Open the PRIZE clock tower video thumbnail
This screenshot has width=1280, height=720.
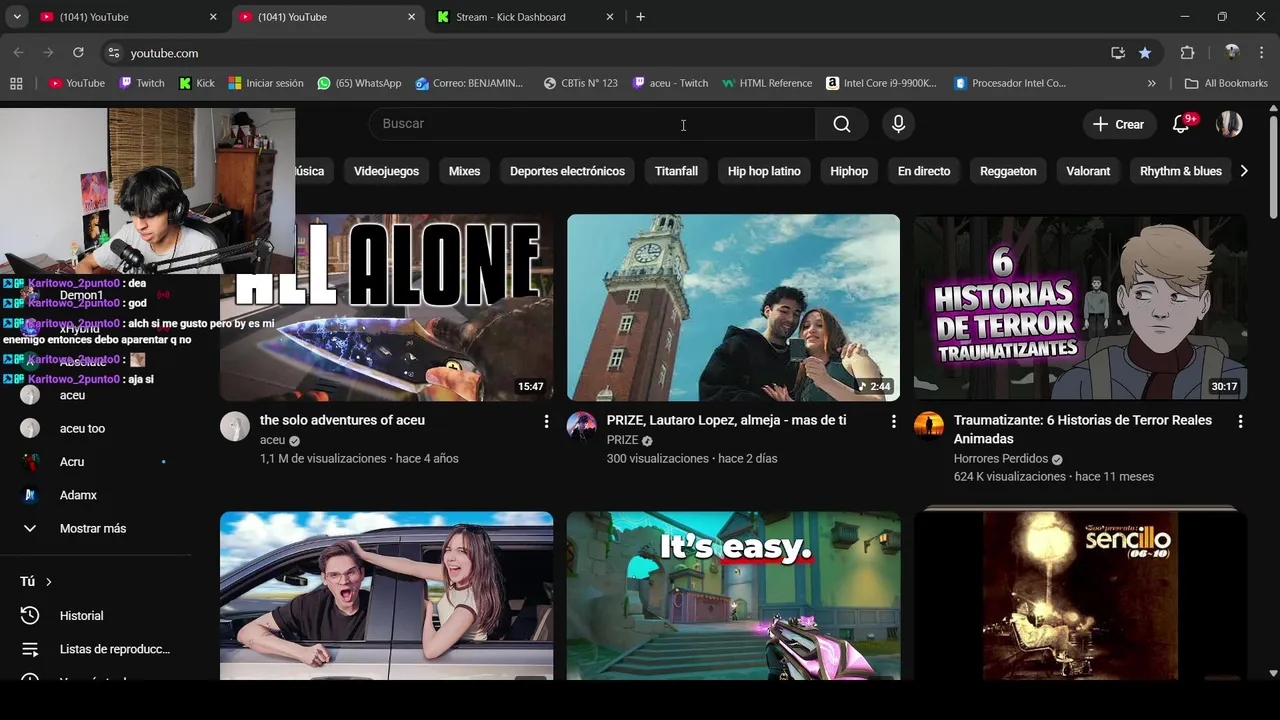point(733,308)
